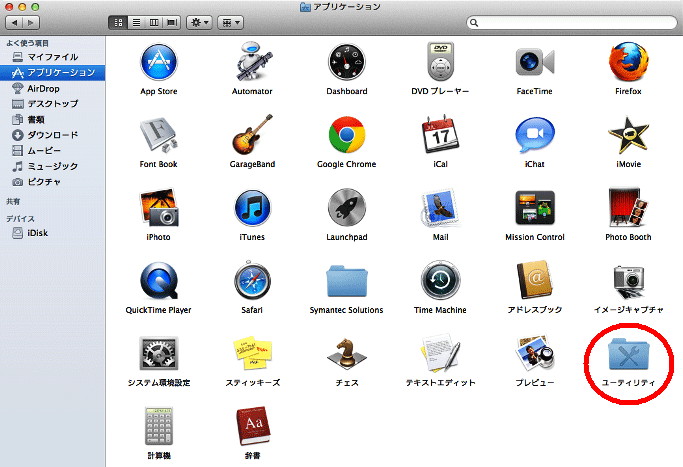Image resolution: width=683 pixels, height=467 pixels.
Task: Click the スティッキーズ sticky notes icon
Action: pyautogui.click(x=253, y=353)
